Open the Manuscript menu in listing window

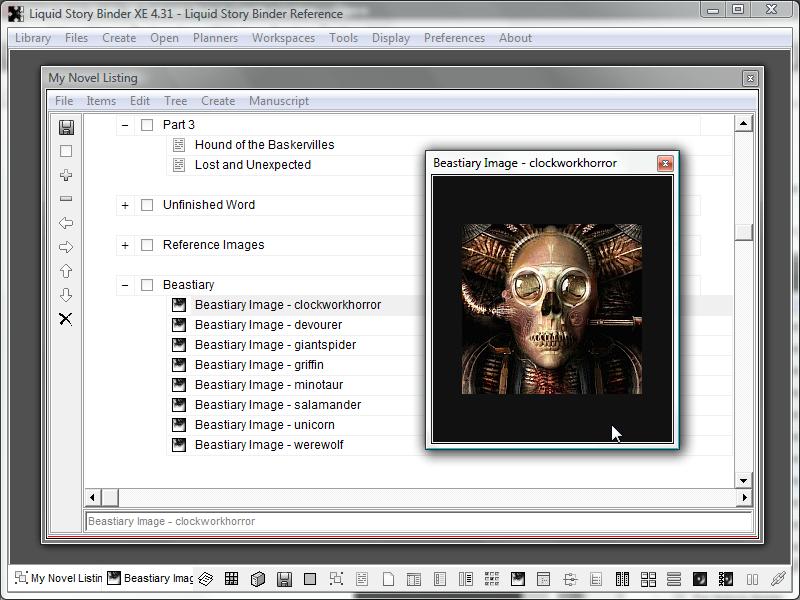click(x=278, y=101)
